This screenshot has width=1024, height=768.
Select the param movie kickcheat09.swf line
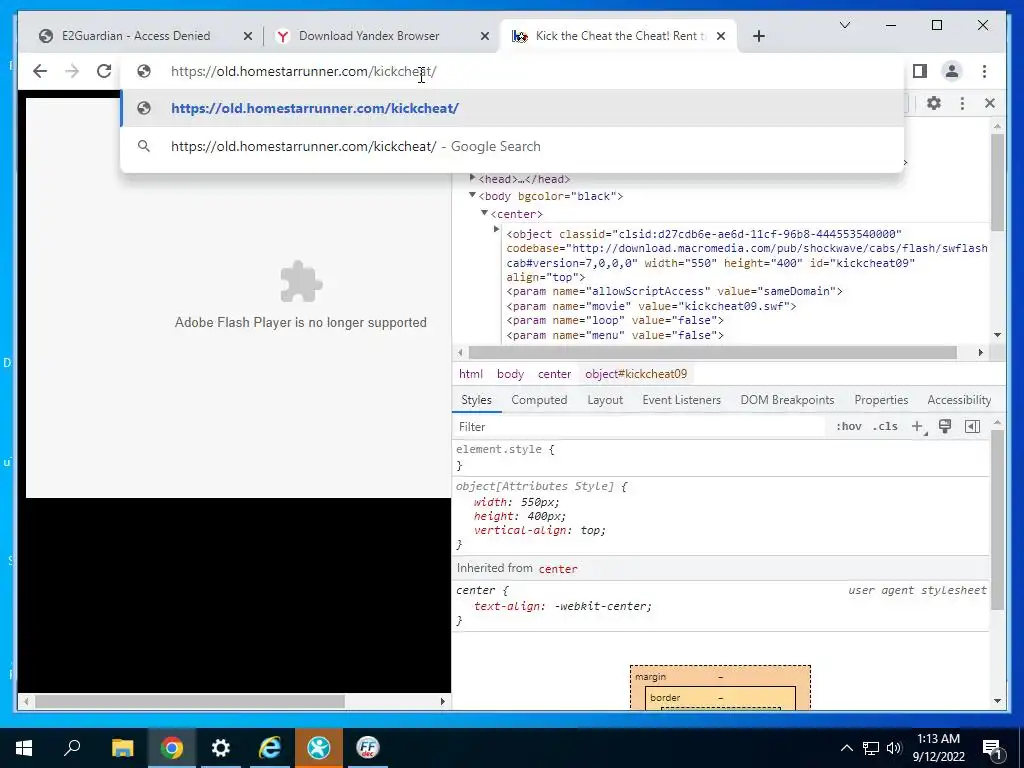click(x=651, y=306)
